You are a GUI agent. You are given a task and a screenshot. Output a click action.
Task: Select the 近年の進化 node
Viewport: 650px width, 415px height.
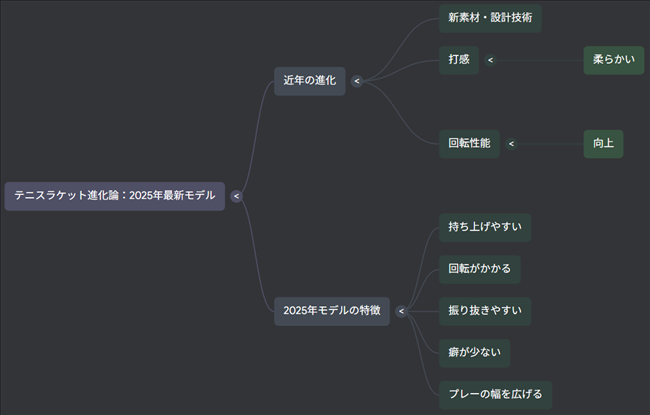pos(309,81)
